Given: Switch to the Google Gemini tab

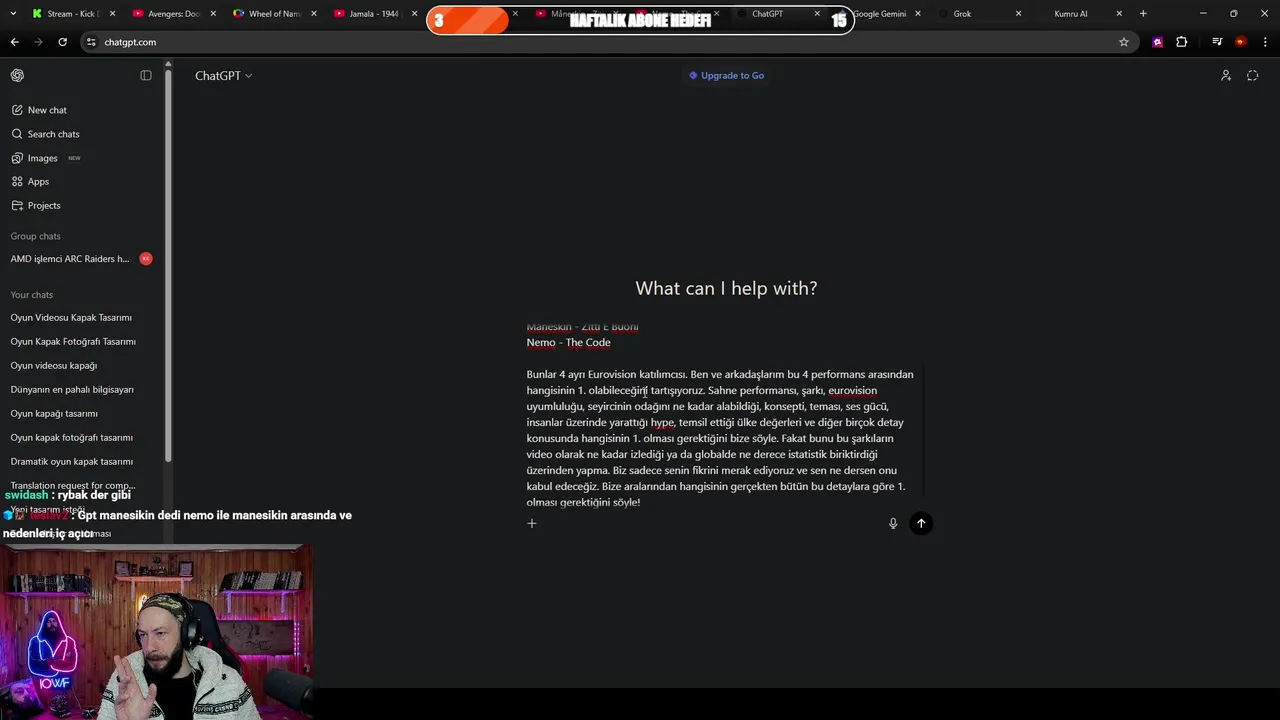Looking at the screenshot, I should [x=880, y=14].
